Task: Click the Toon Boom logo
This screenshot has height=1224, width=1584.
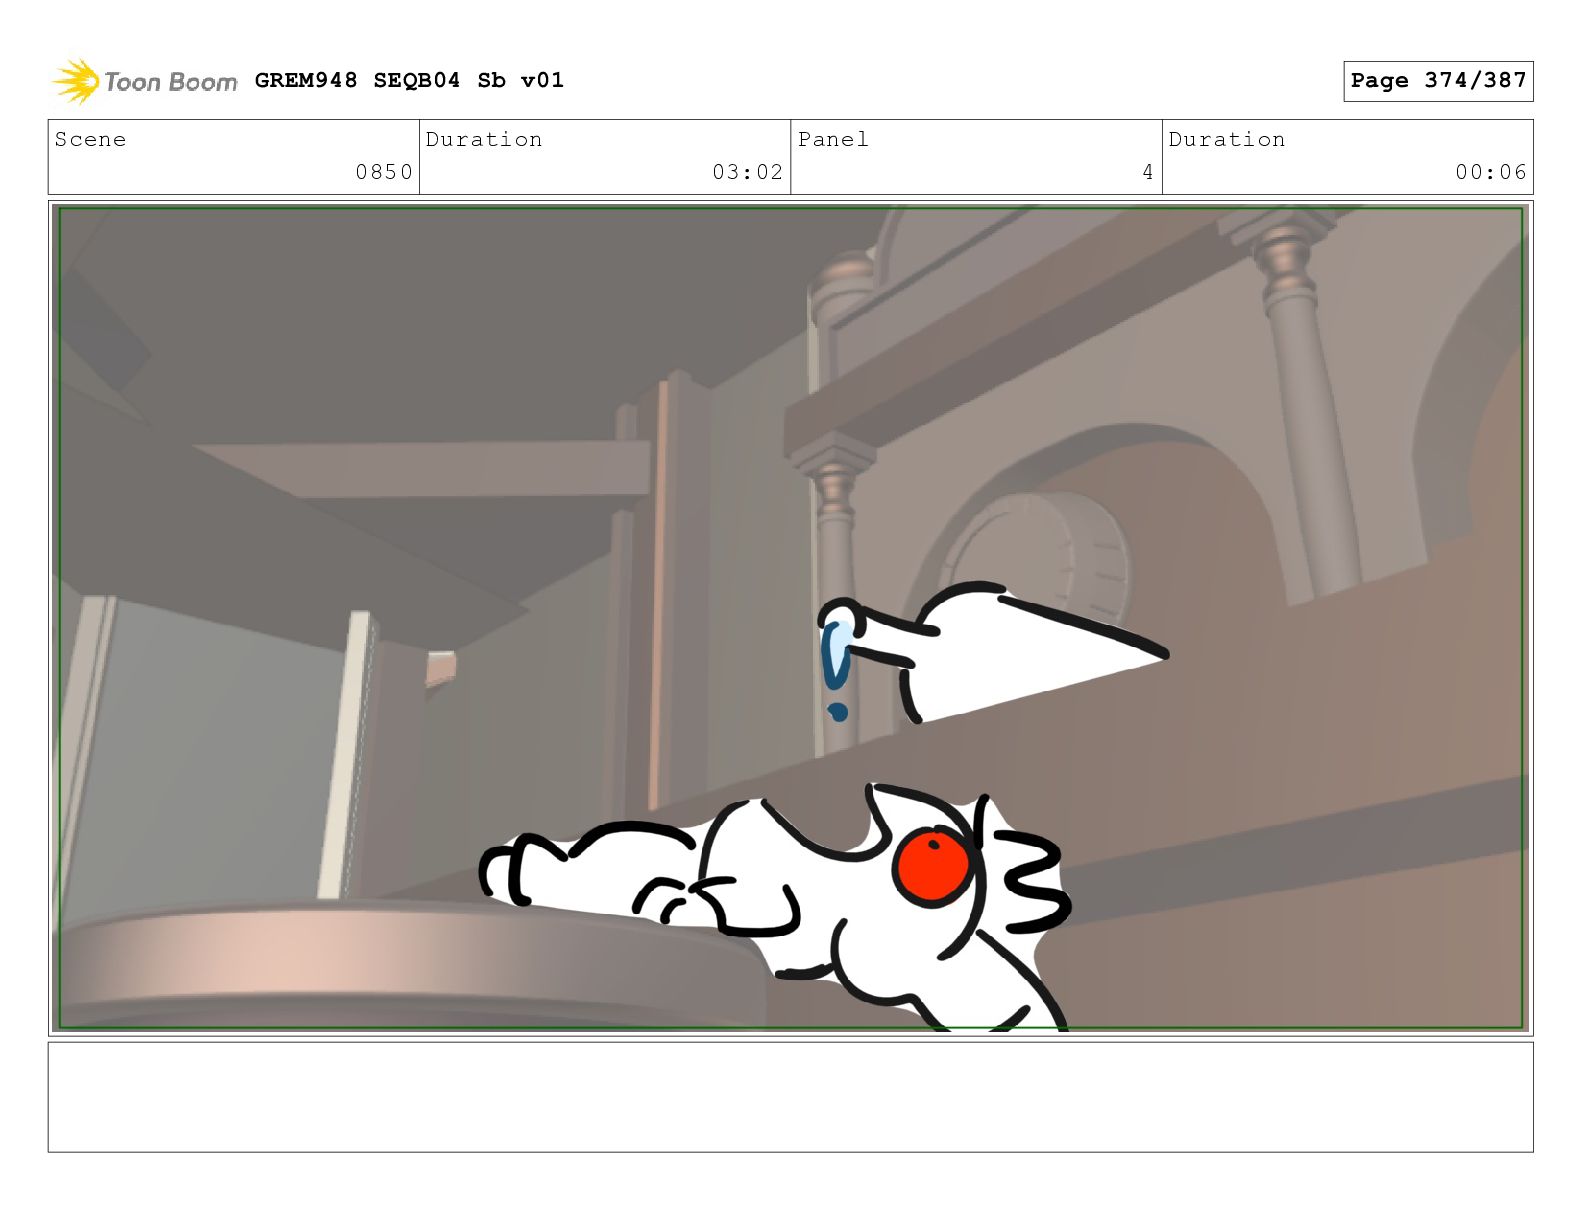Action: pos(145,81)
